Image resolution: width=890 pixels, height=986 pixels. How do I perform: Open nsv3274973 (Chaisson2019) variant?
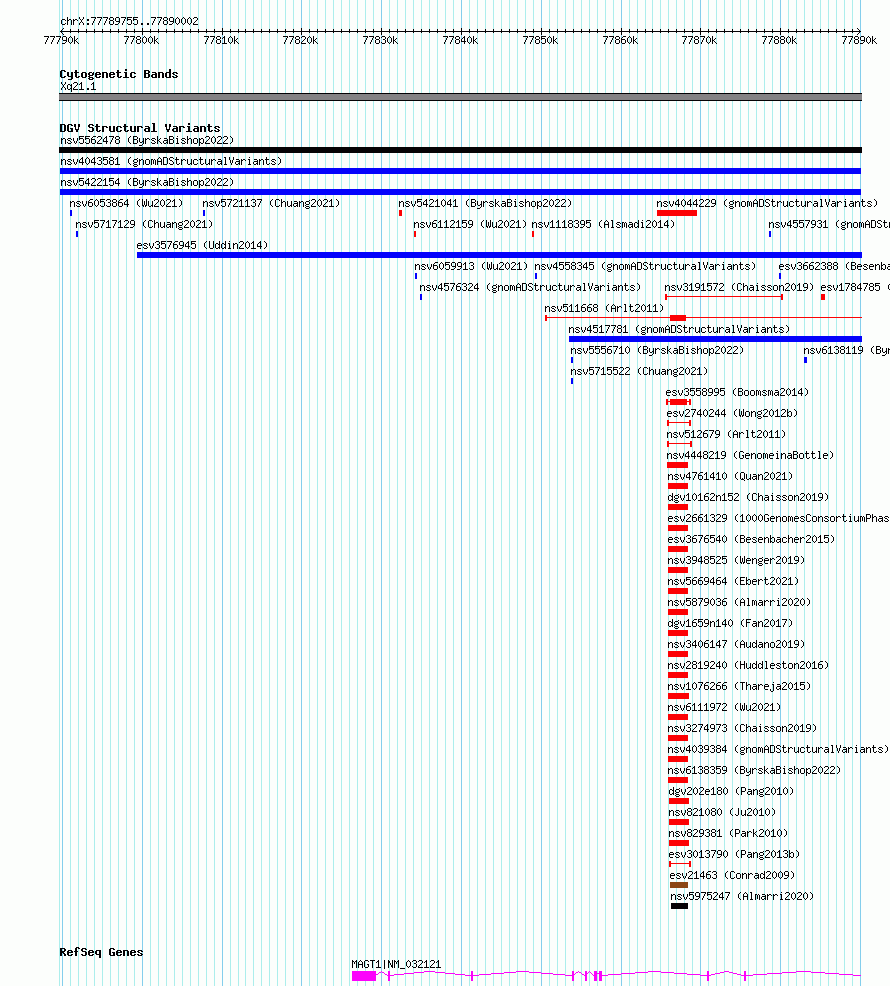pos(743,728)
